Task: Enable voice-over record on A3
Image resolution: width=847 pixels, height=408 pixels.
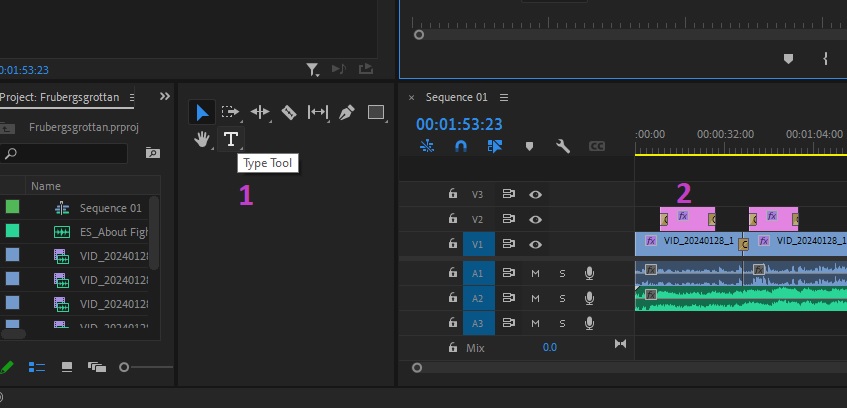Action: pos(589,323)
